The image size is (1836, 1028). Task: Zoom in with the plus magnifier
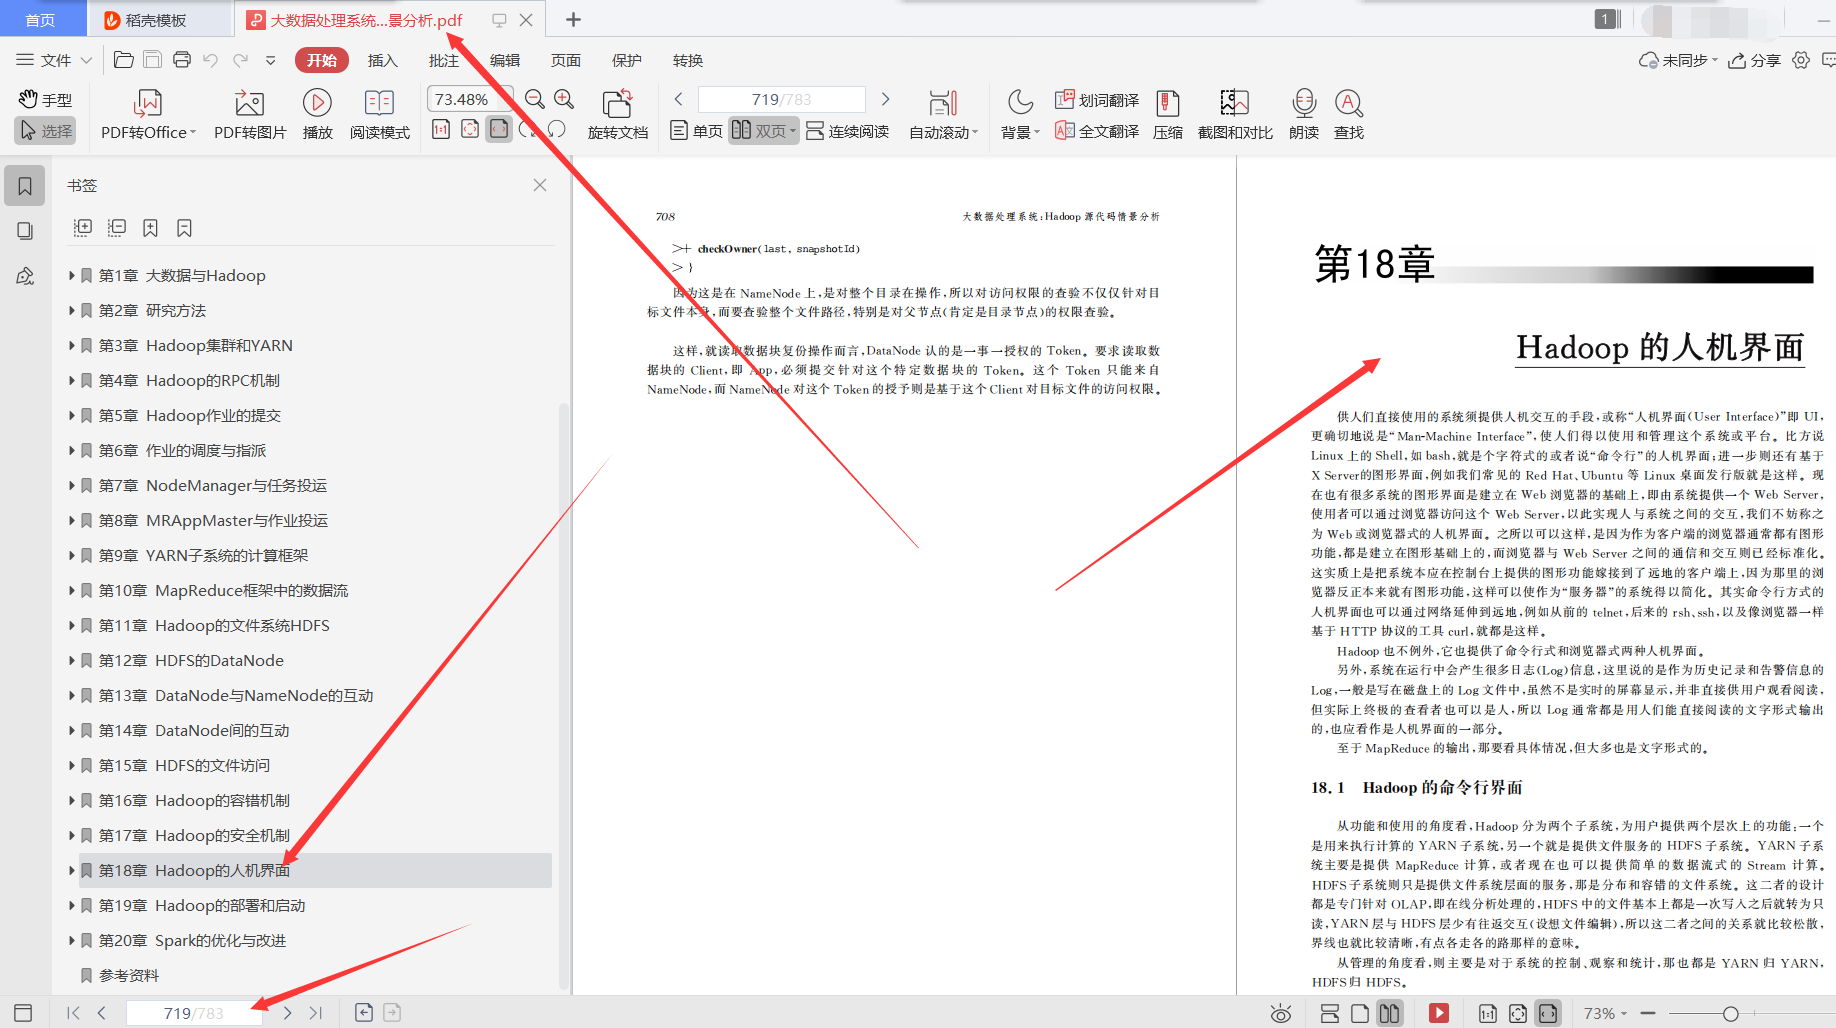(x=564, y=99)
